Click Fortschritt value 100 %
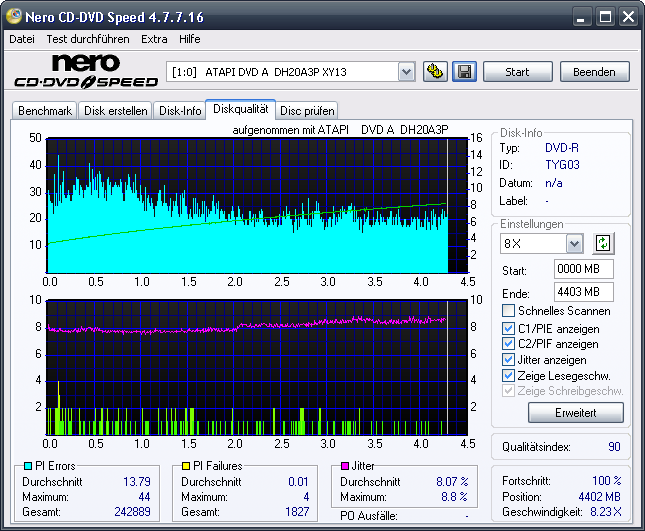 click(607, 481)
